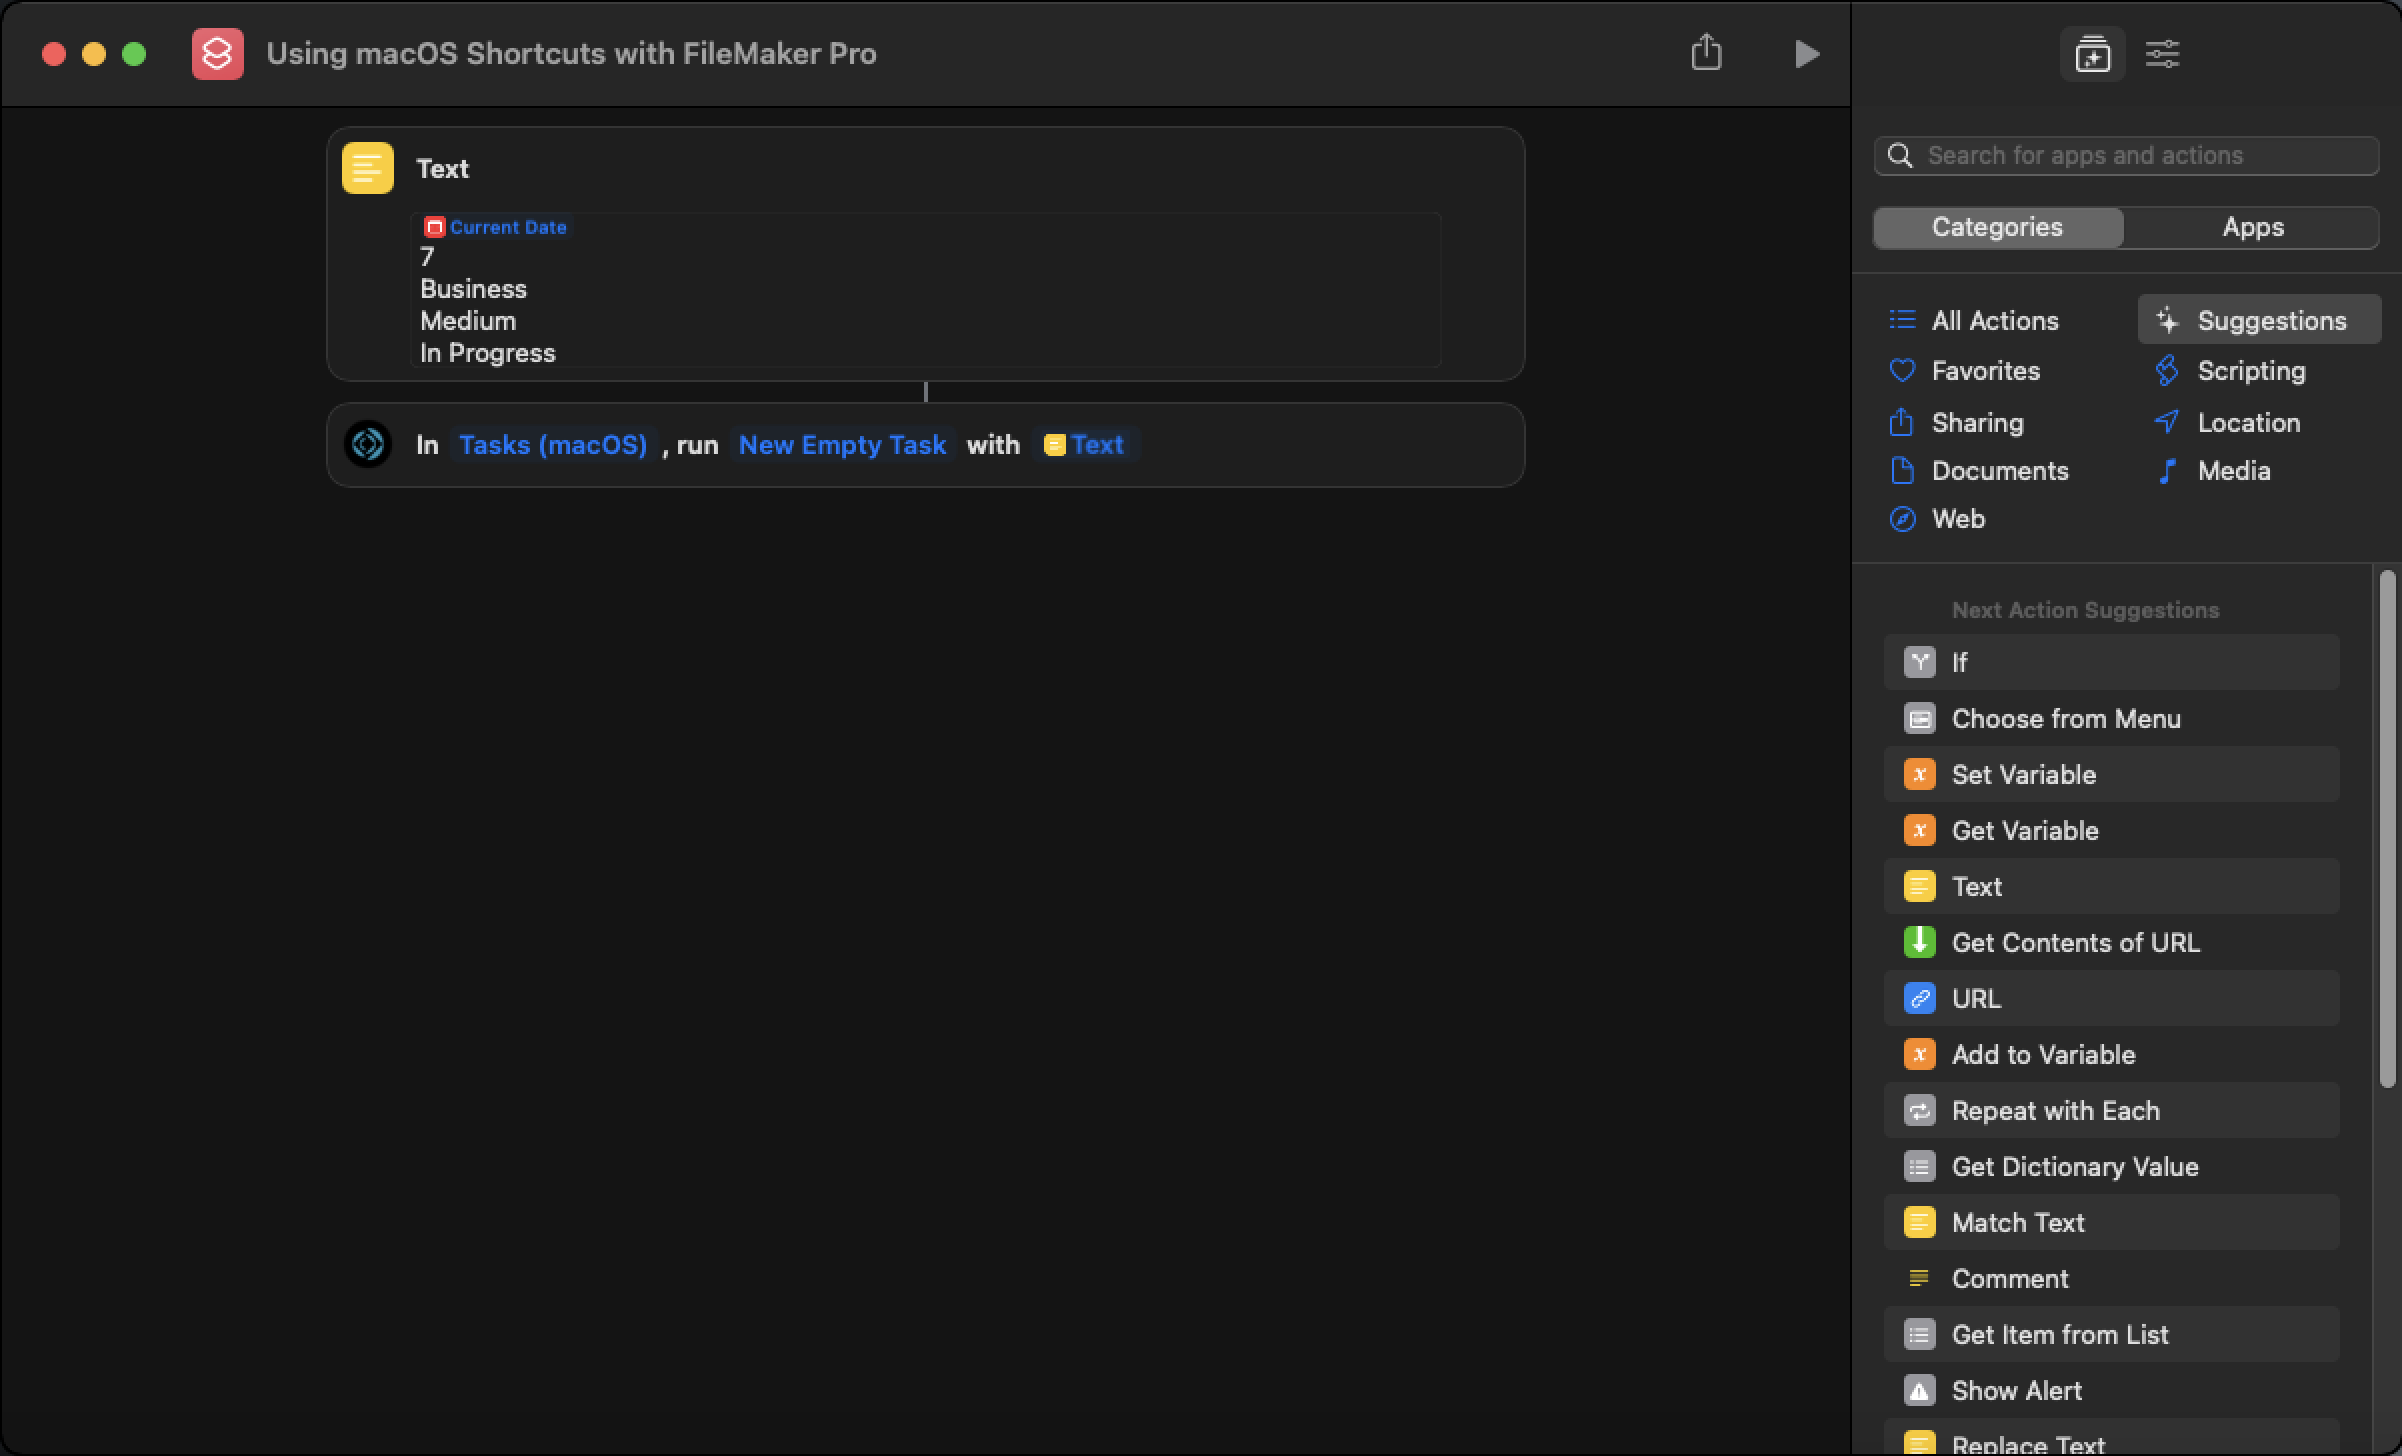Switch to the Apps tab
Screen dimensions: 2402x1456
click(2252, 227)
